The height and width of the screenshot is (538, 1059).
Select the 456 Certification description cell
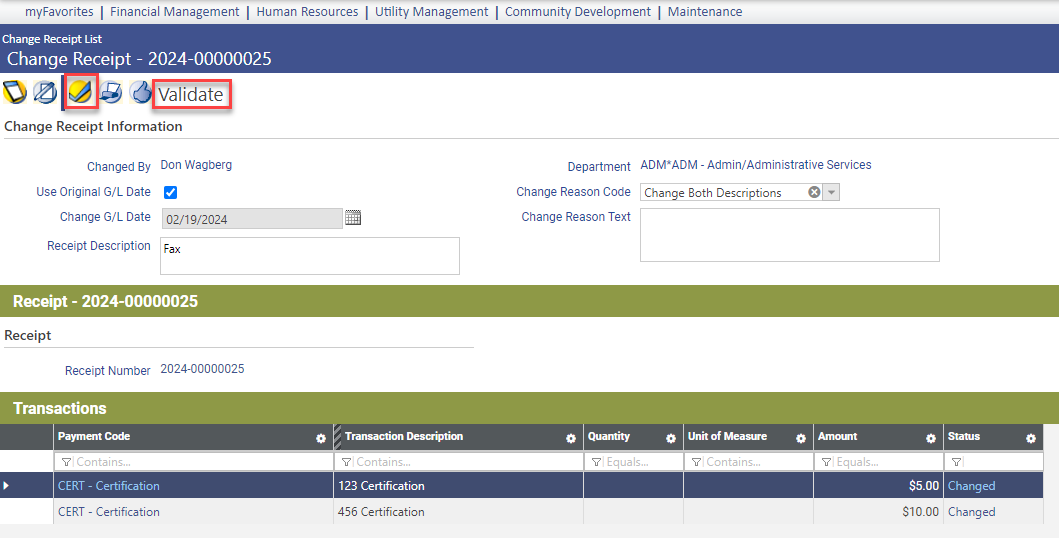(459, 512)
